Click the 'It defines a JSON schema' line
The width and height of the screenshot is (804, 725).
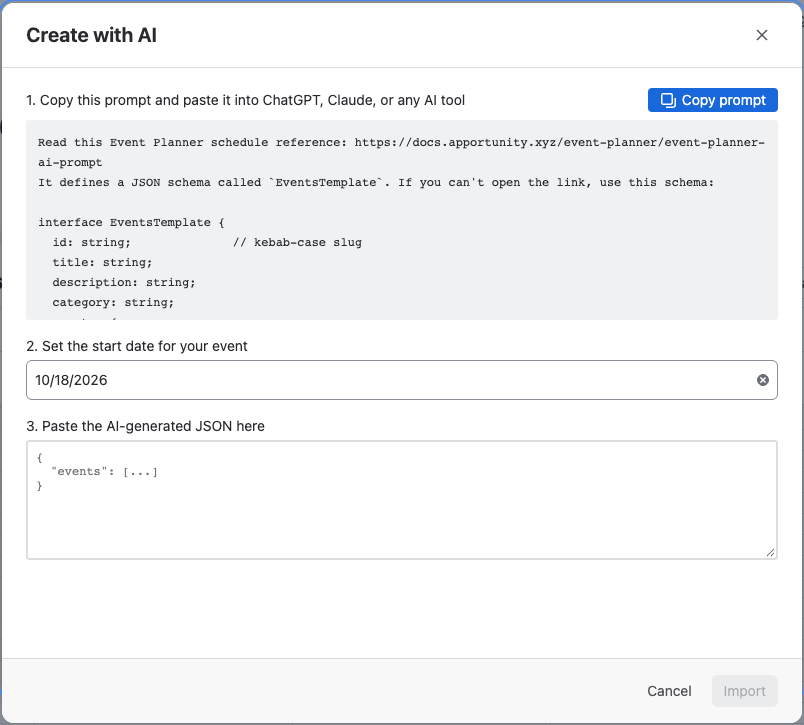(375, 183)
